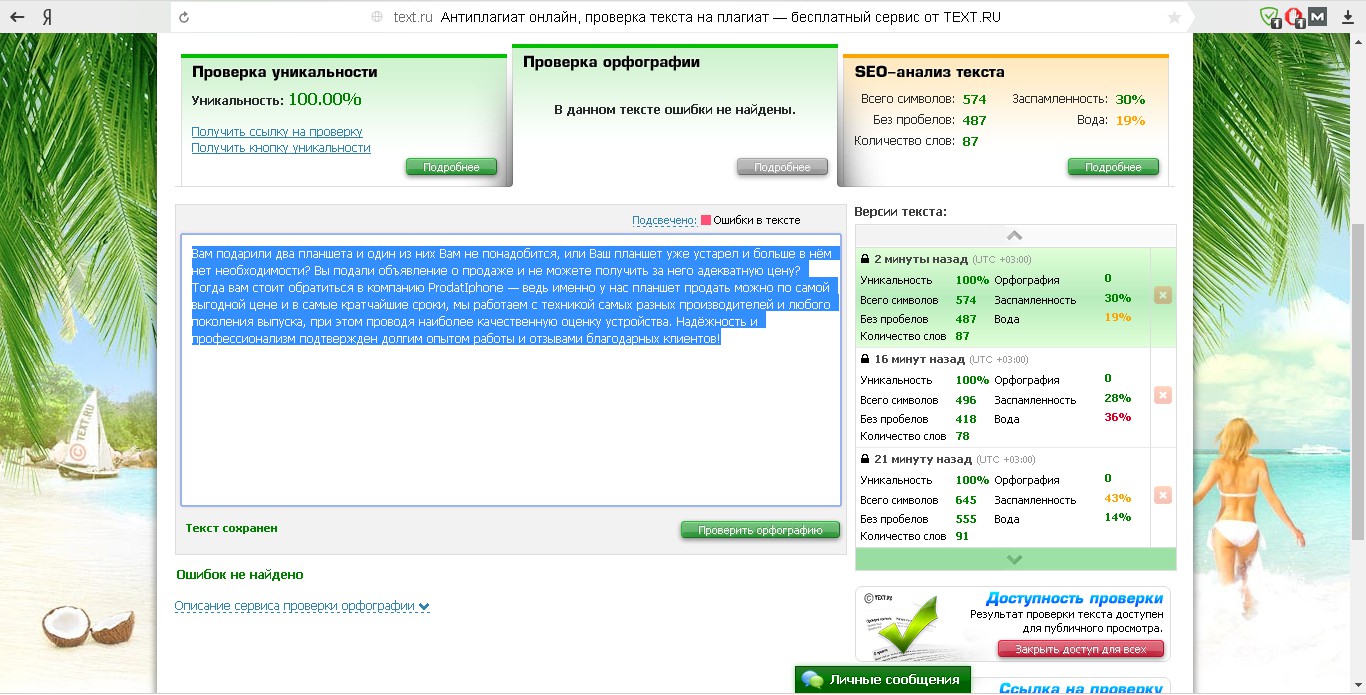Delete the version from 21 minutes ago
Viewport: 1366px width, 695px height.
click(x=1163, y=495)
